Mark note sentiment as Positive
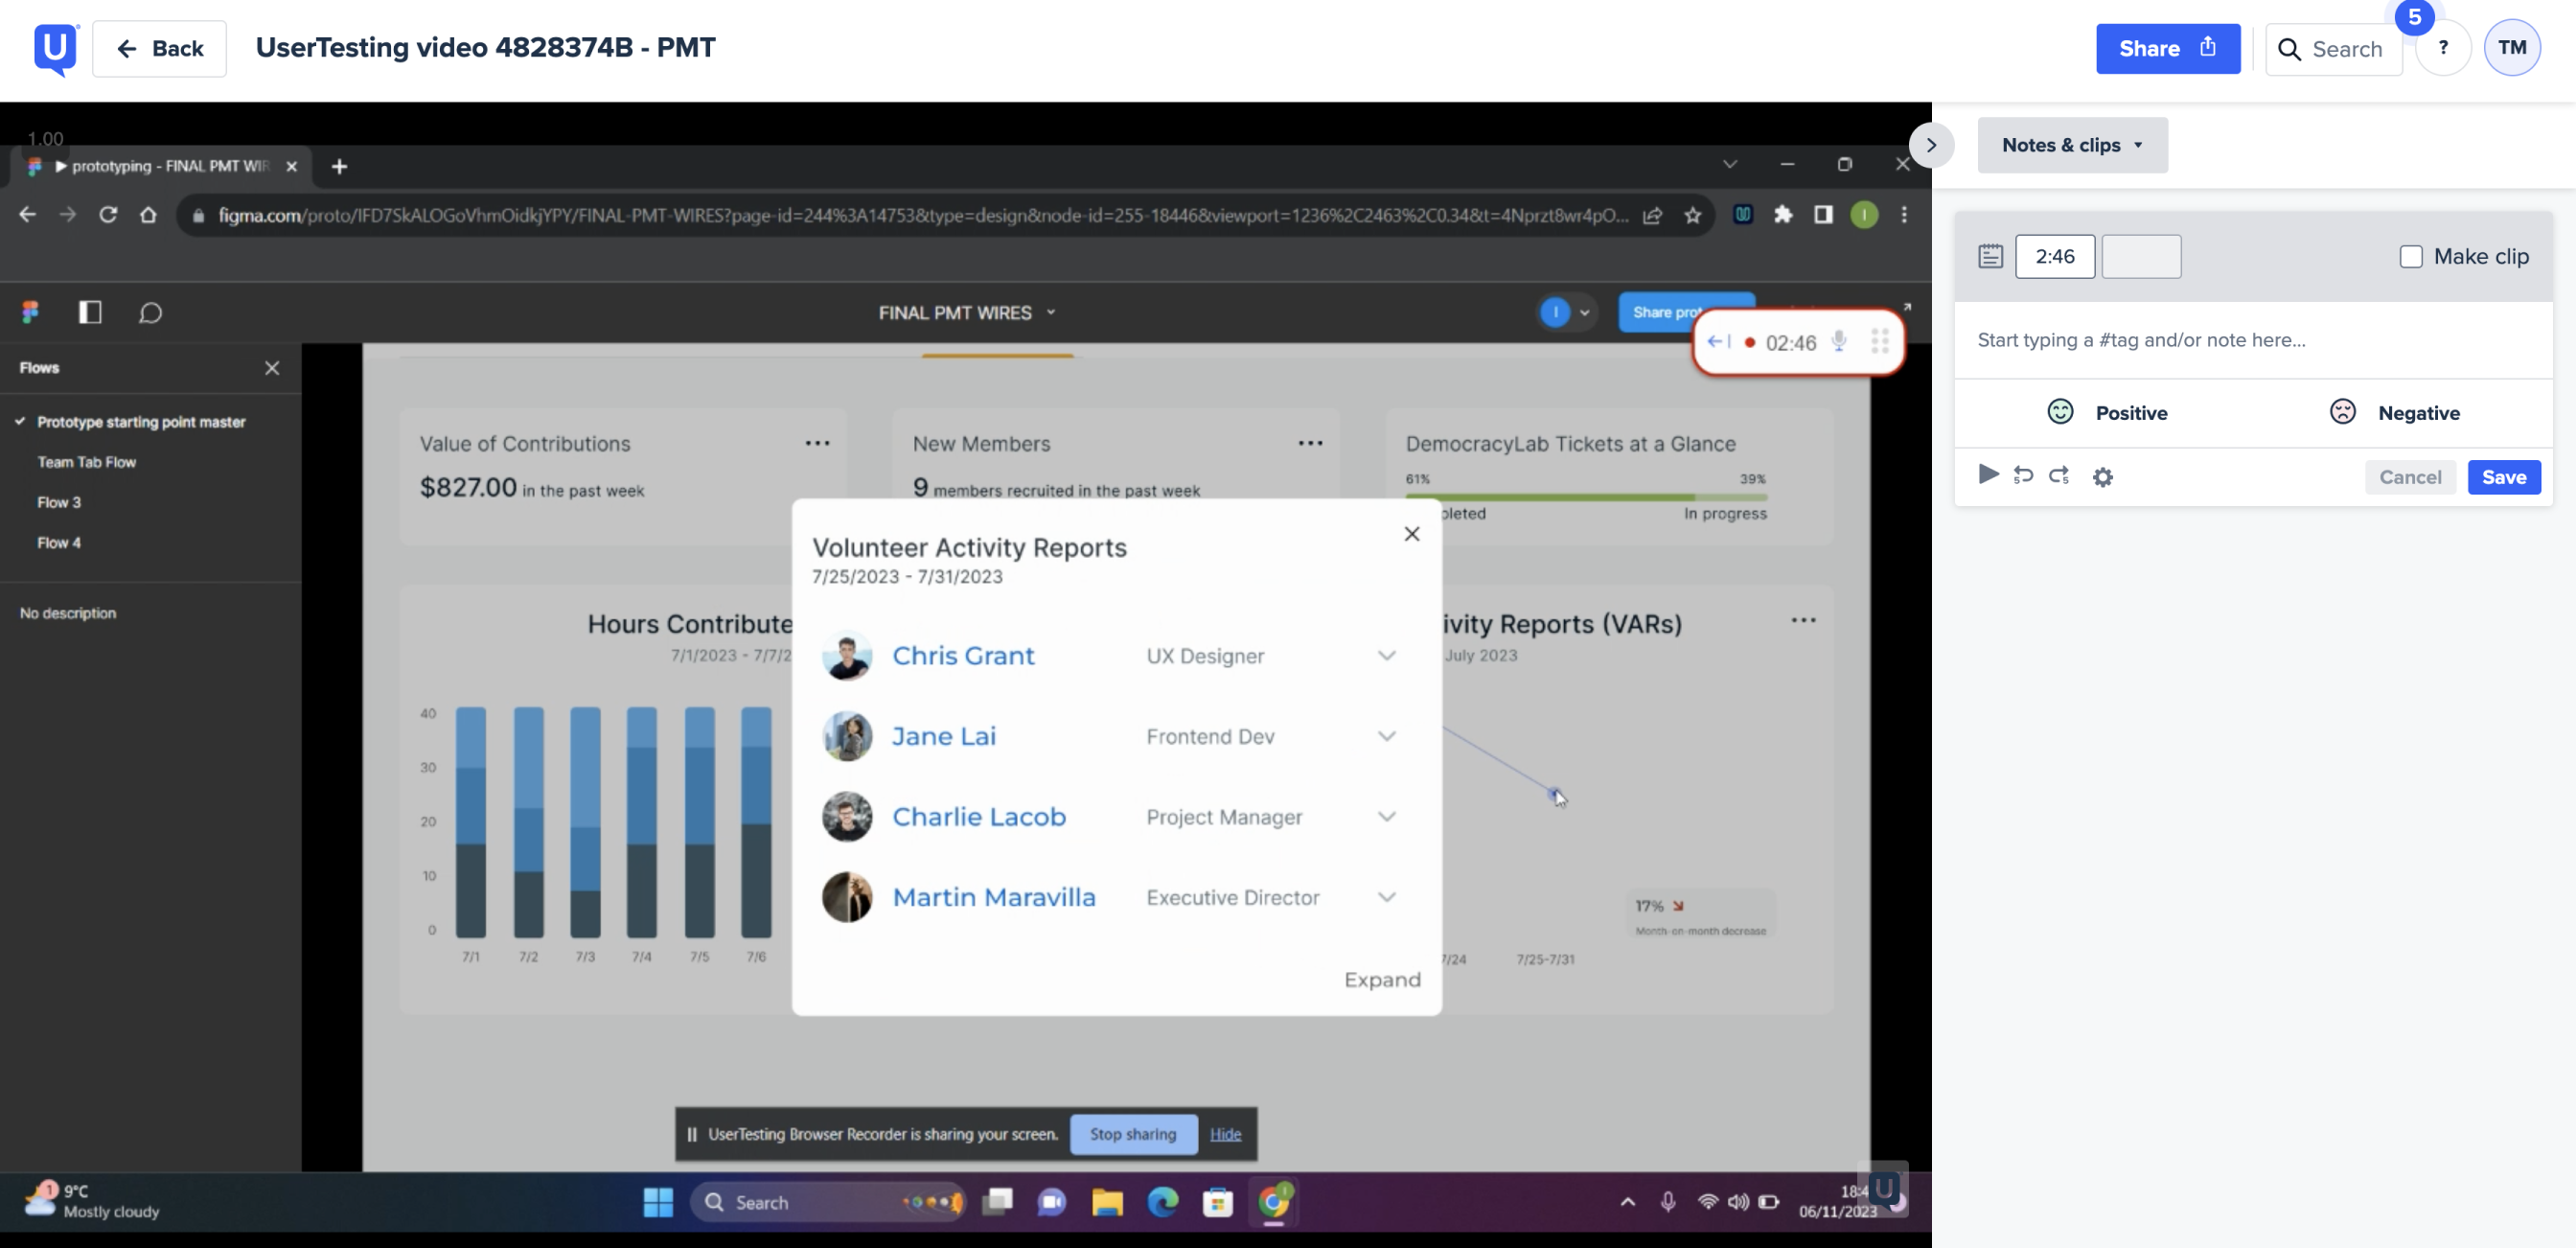The image size is (2576, 1248). tap(2107, 412)
